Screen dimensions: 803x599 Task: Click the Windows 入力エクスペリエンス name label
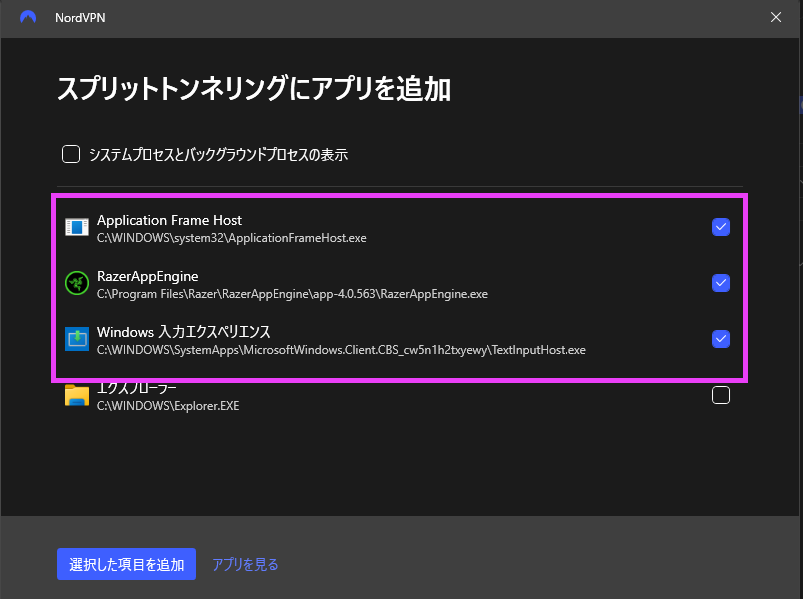coord(184,332)
